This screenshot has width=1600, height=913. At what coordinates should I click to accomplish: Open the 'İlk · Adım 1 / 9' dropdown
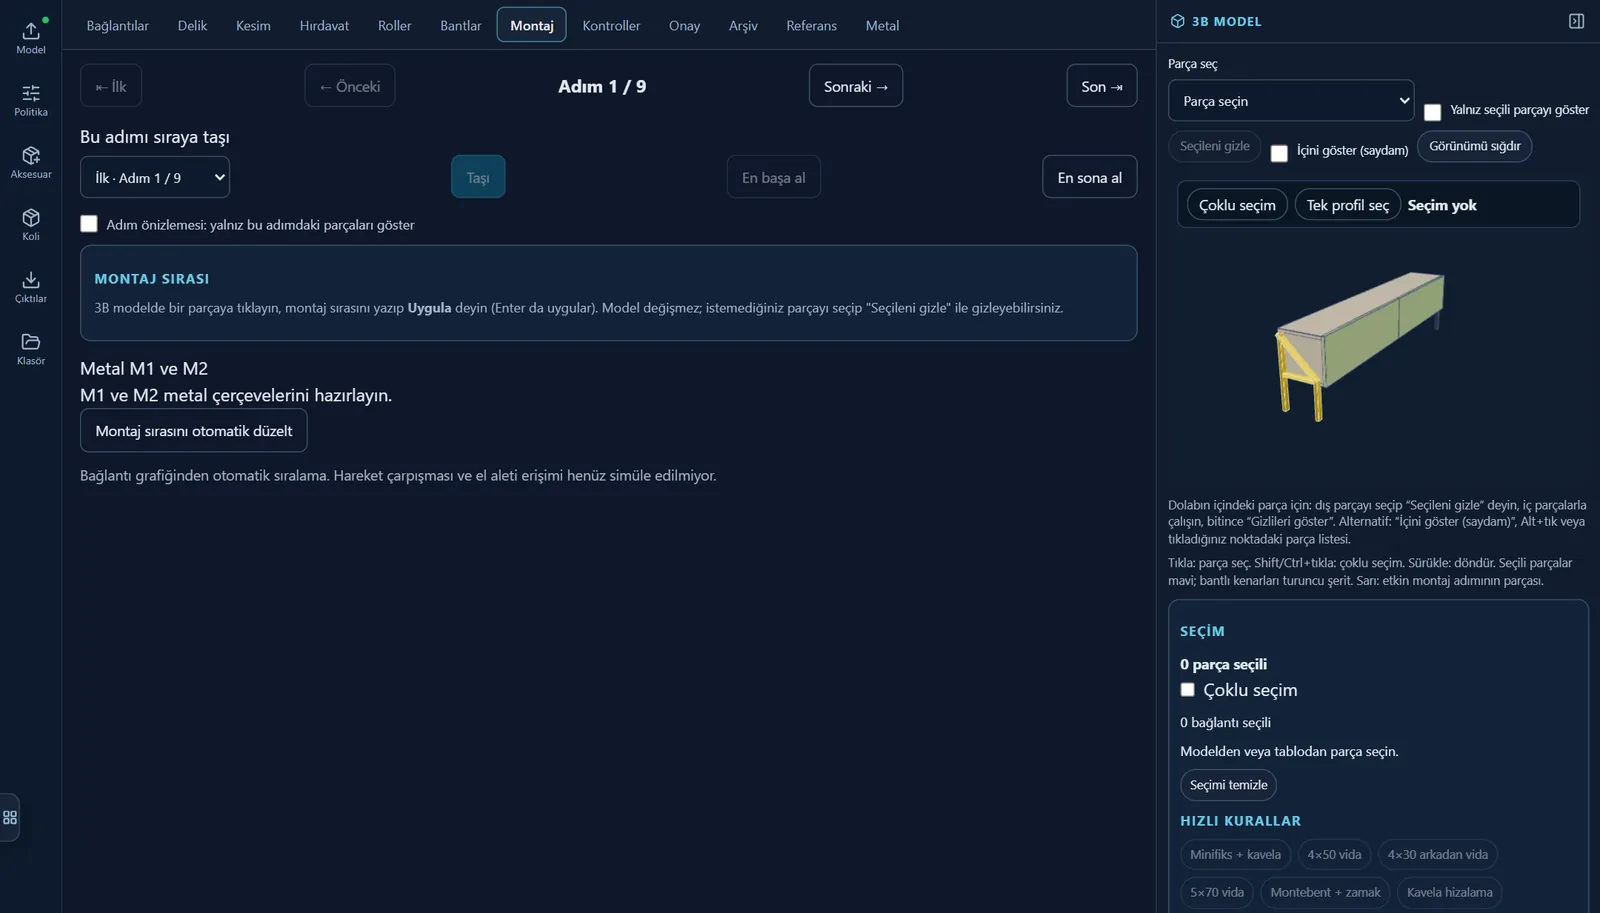155,177
